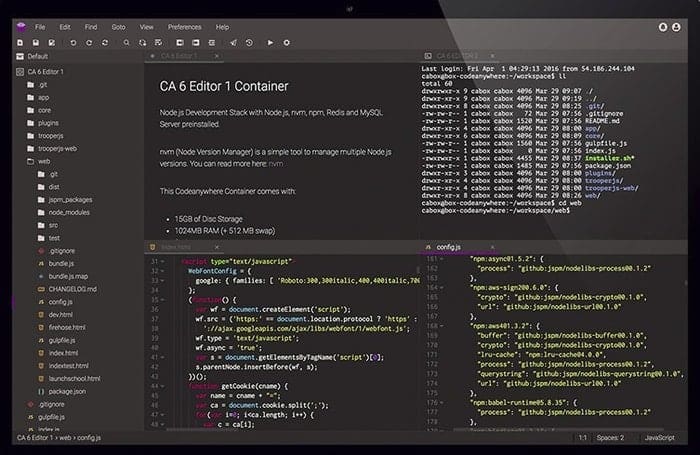Click the paper plane Share icon
Screen dimensions: 700x455
233,43
